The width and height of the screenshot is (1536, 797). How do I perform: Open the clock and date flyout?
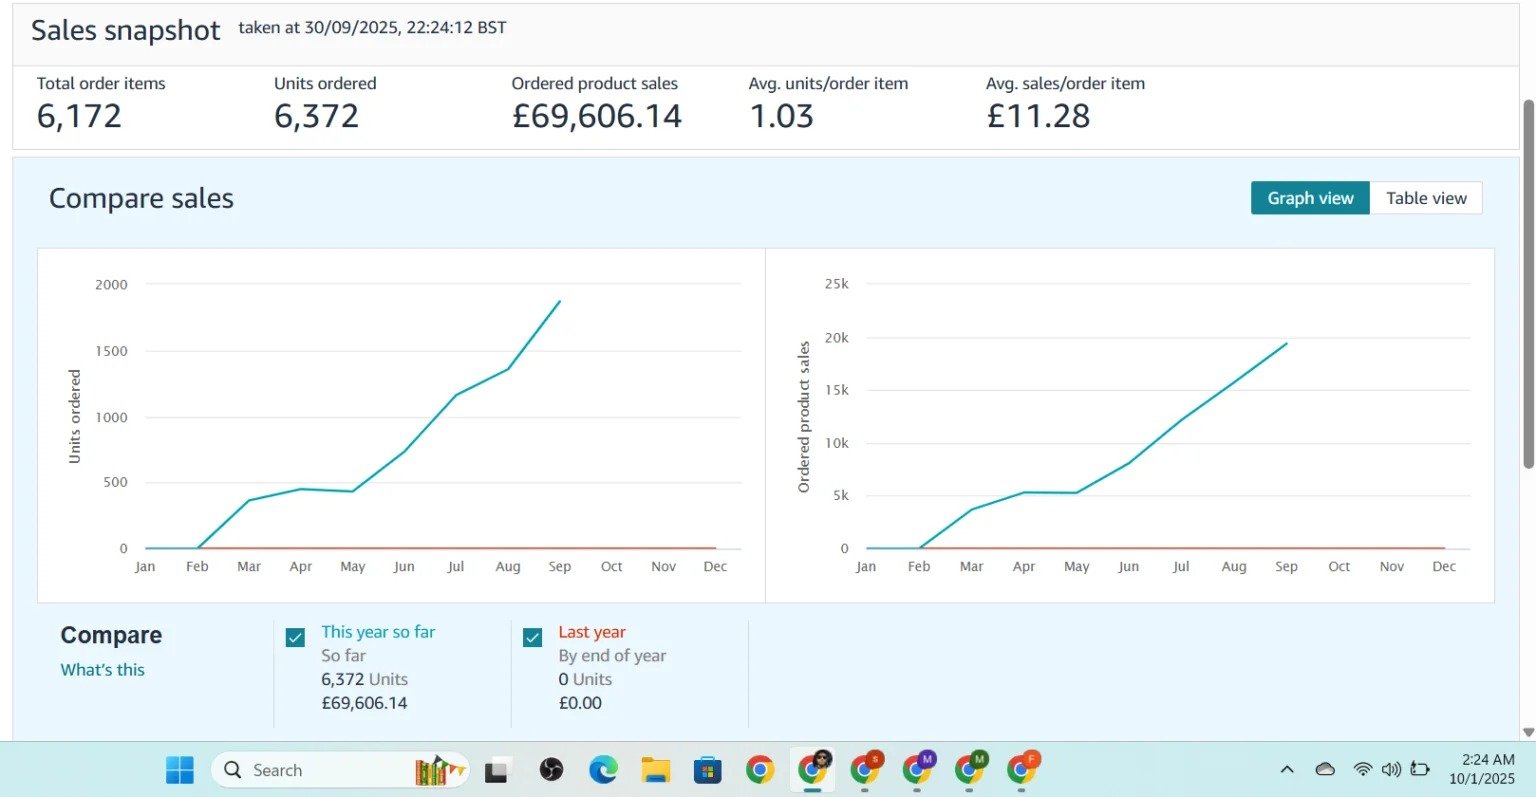[x=1481, y=769]
